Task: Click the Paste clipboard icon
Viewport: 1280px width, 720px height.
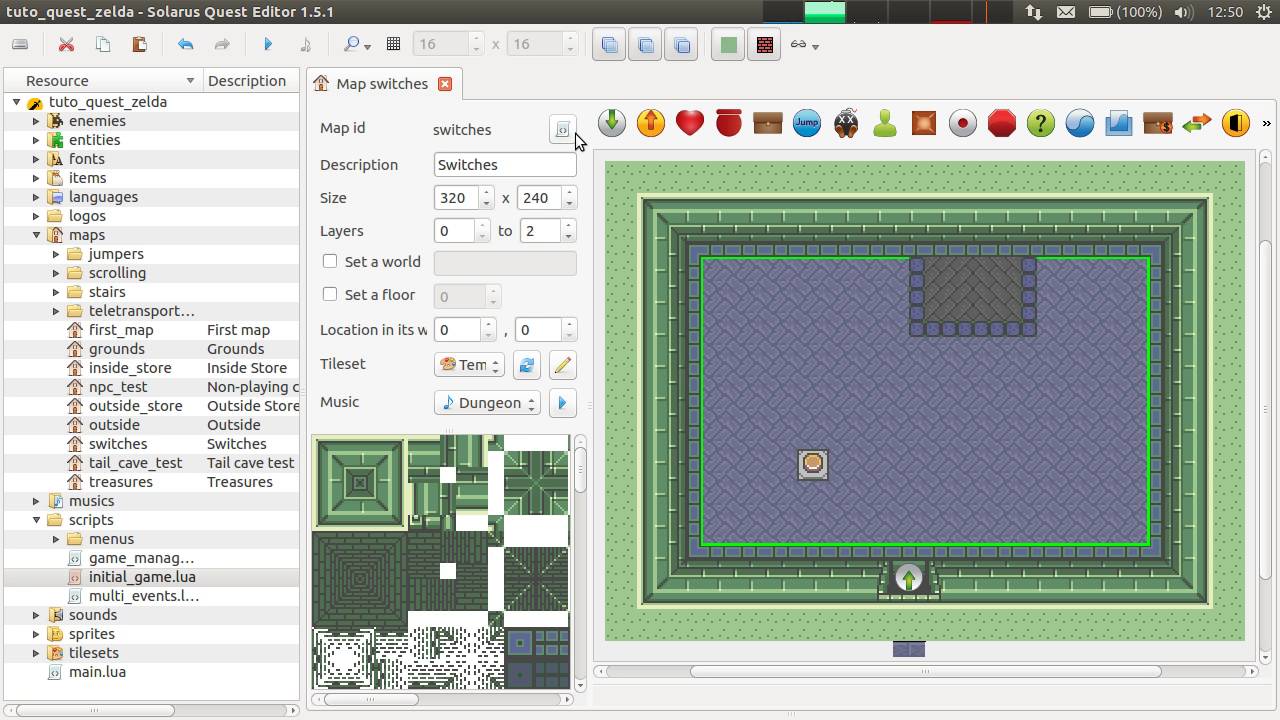Action: [x=139, y=45]
